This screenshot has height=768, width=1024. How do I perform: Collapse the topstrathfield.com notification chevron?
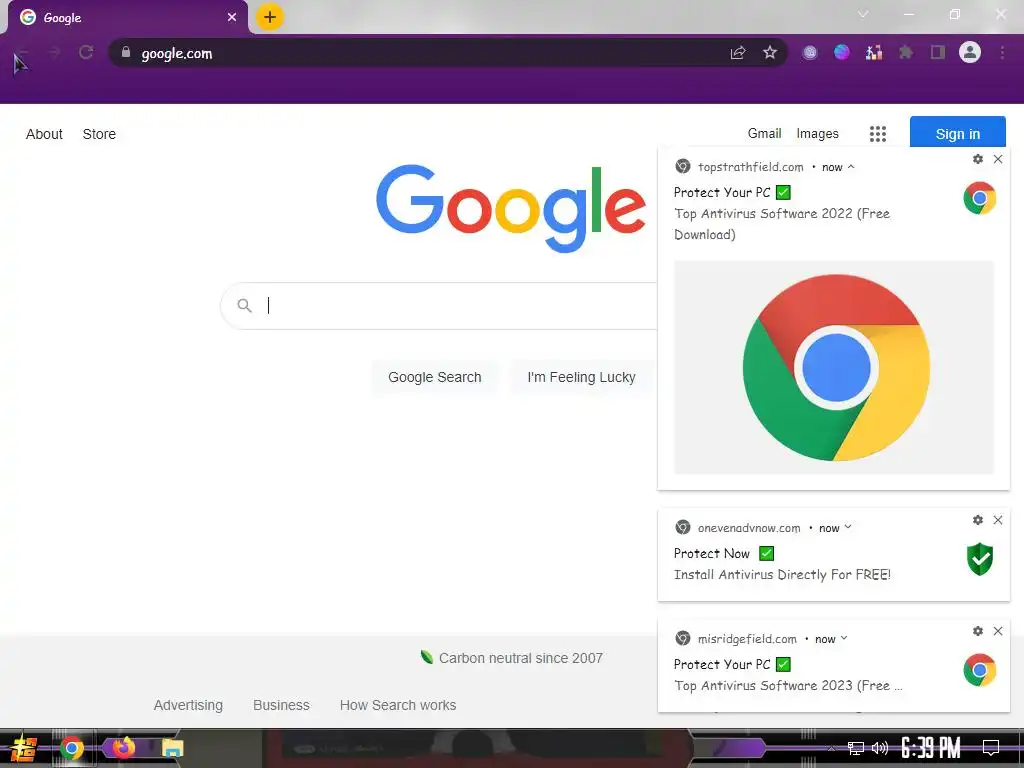pyautogui.click(x=851, y=167)
